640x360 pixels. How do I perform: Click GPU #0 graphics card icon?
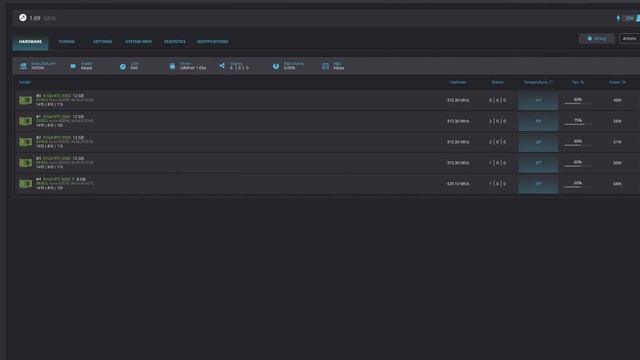coord(26,100)
